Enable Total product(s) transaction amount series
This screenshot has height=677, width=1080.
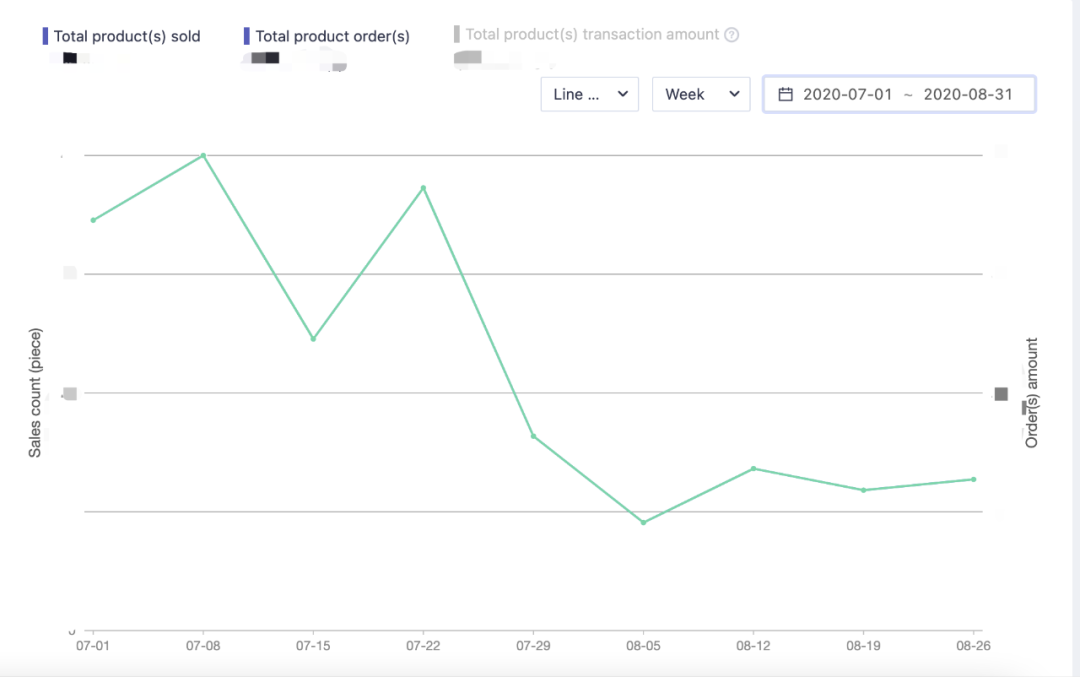591,35
